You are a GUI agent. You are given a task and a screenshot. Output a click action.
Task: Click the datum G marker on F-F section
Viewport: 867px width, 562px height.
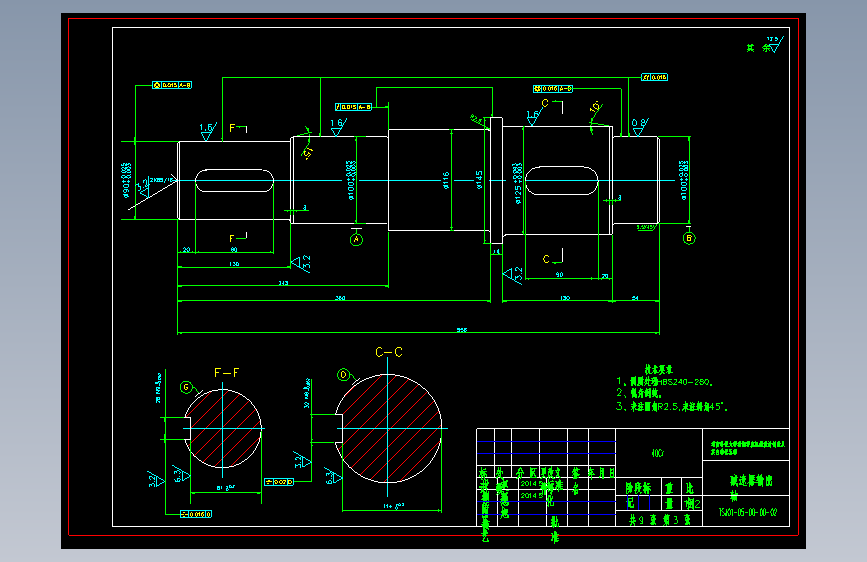point(186,387)
